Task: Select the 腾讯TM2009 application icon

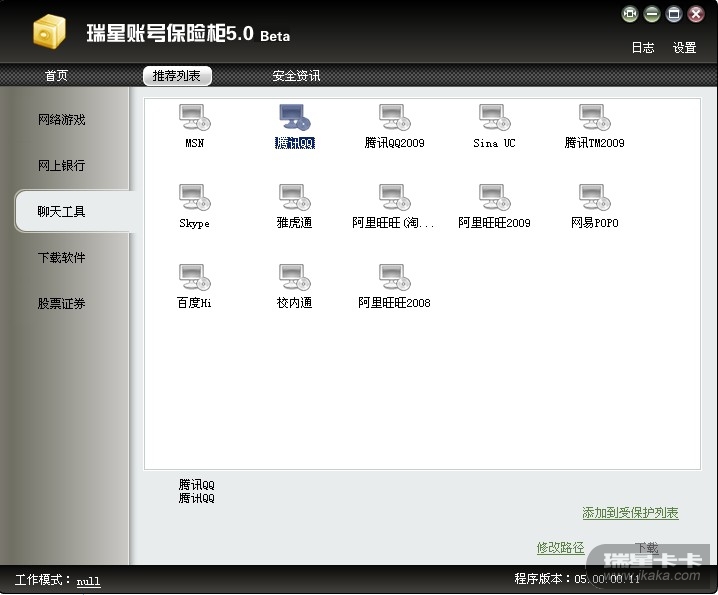Action: pos(594,117)
